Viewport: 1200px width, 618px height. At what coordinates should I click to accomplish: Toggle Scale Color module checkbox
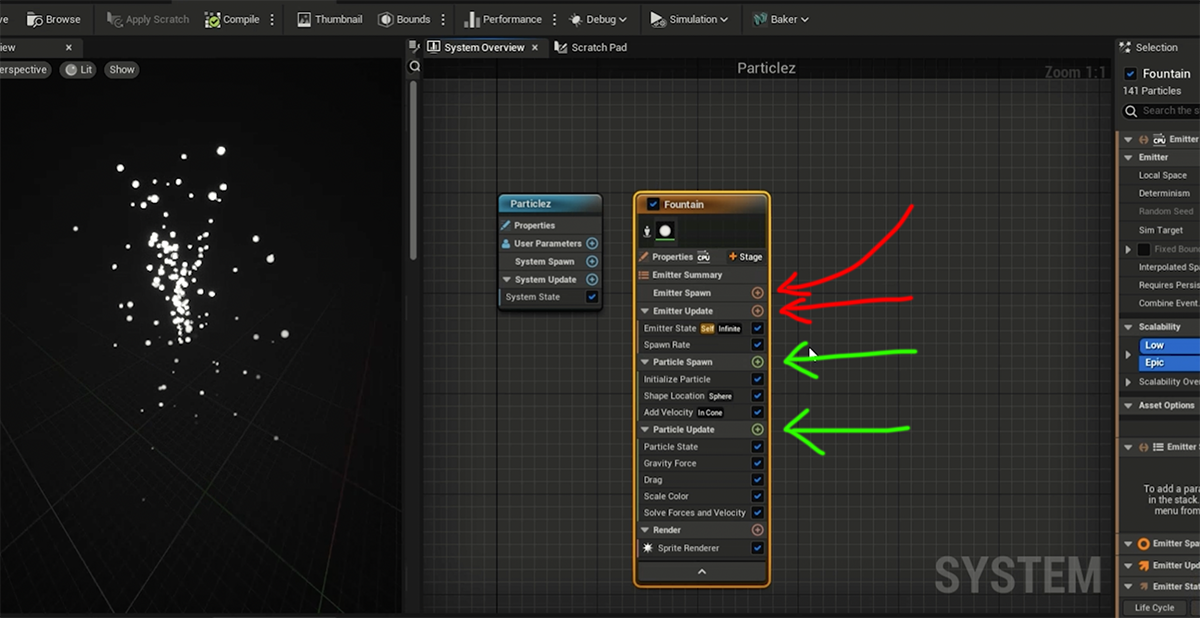tap(757, 496)
